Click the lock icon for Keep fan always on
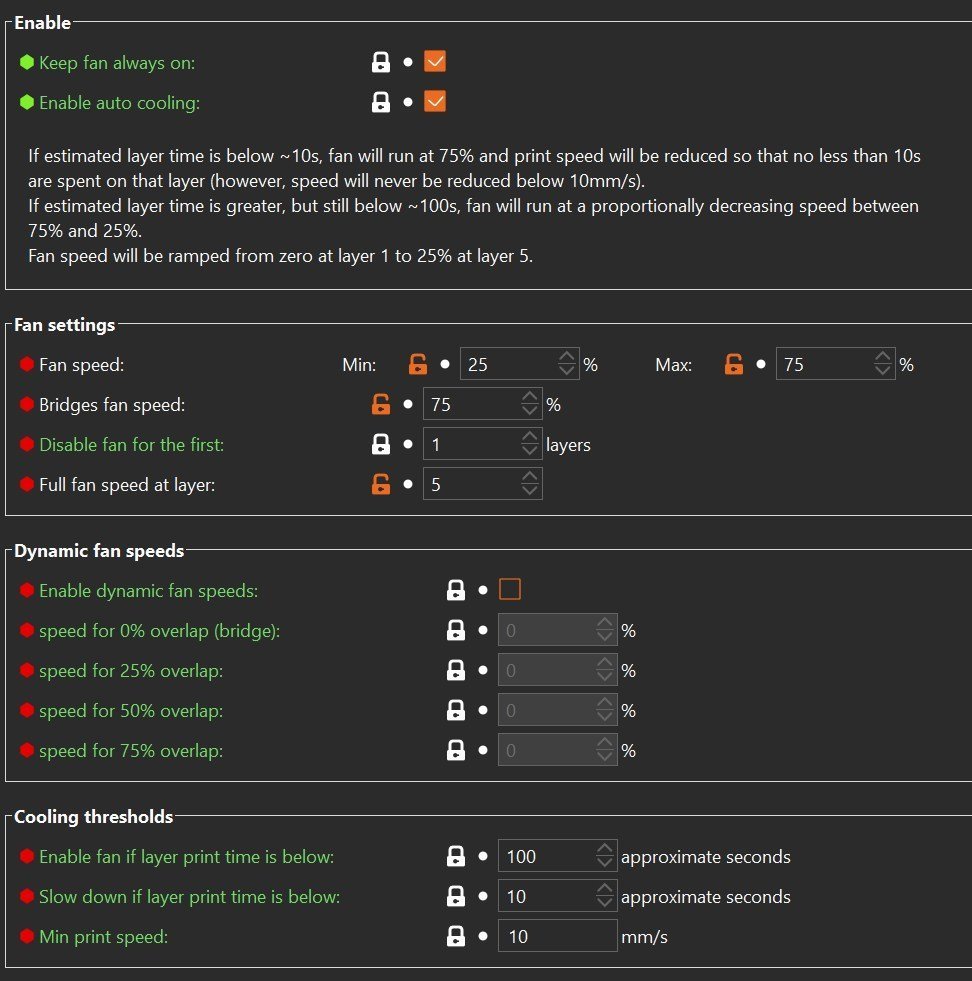 click(x=380, y=62)
